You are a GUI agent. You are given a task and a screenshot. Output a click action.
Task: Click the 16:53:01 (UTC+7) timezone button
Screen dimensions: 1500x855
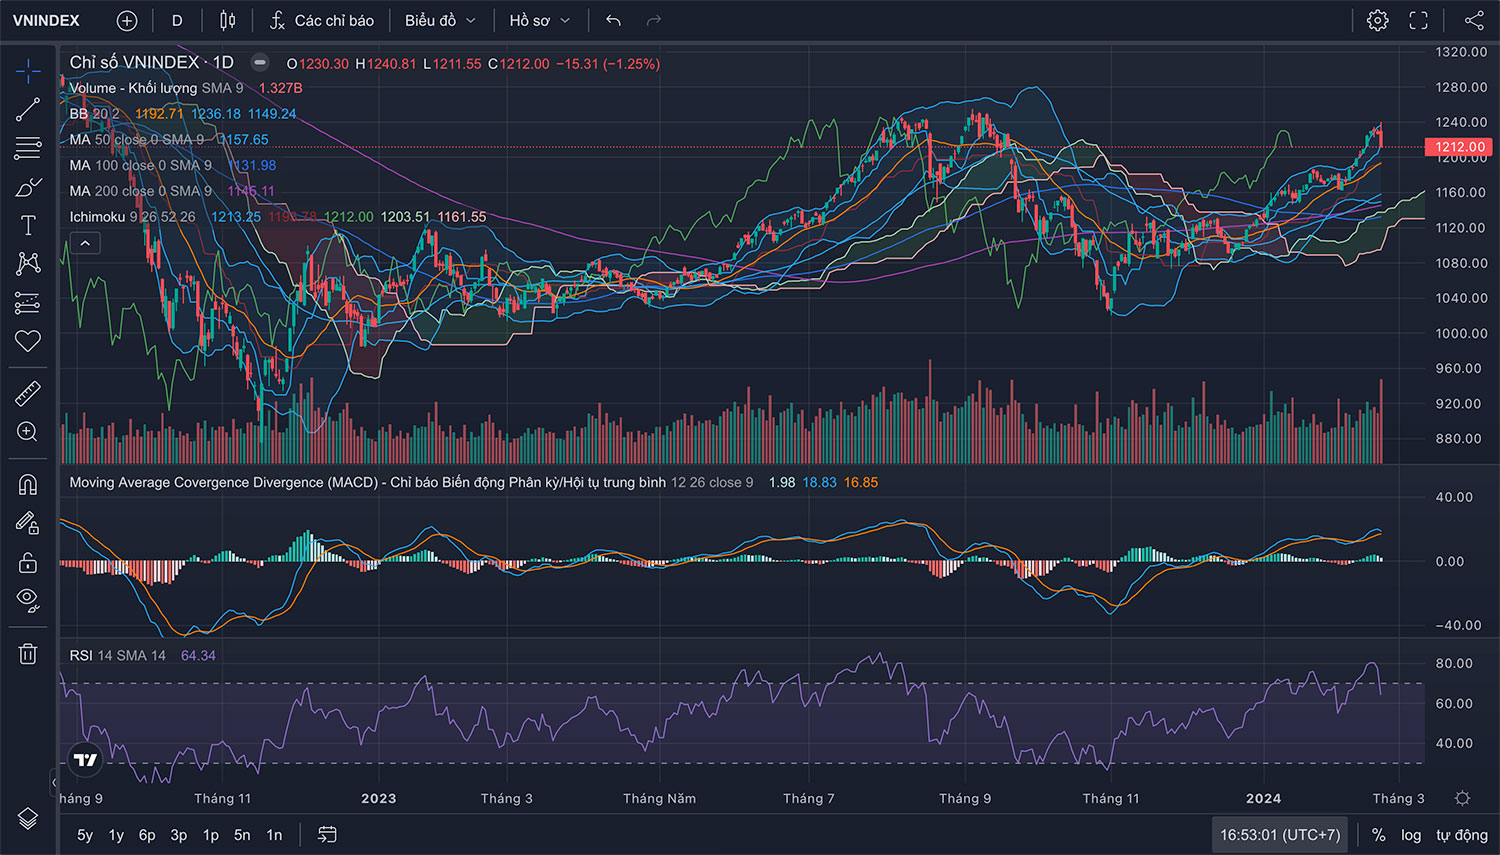pos(1280,835)
